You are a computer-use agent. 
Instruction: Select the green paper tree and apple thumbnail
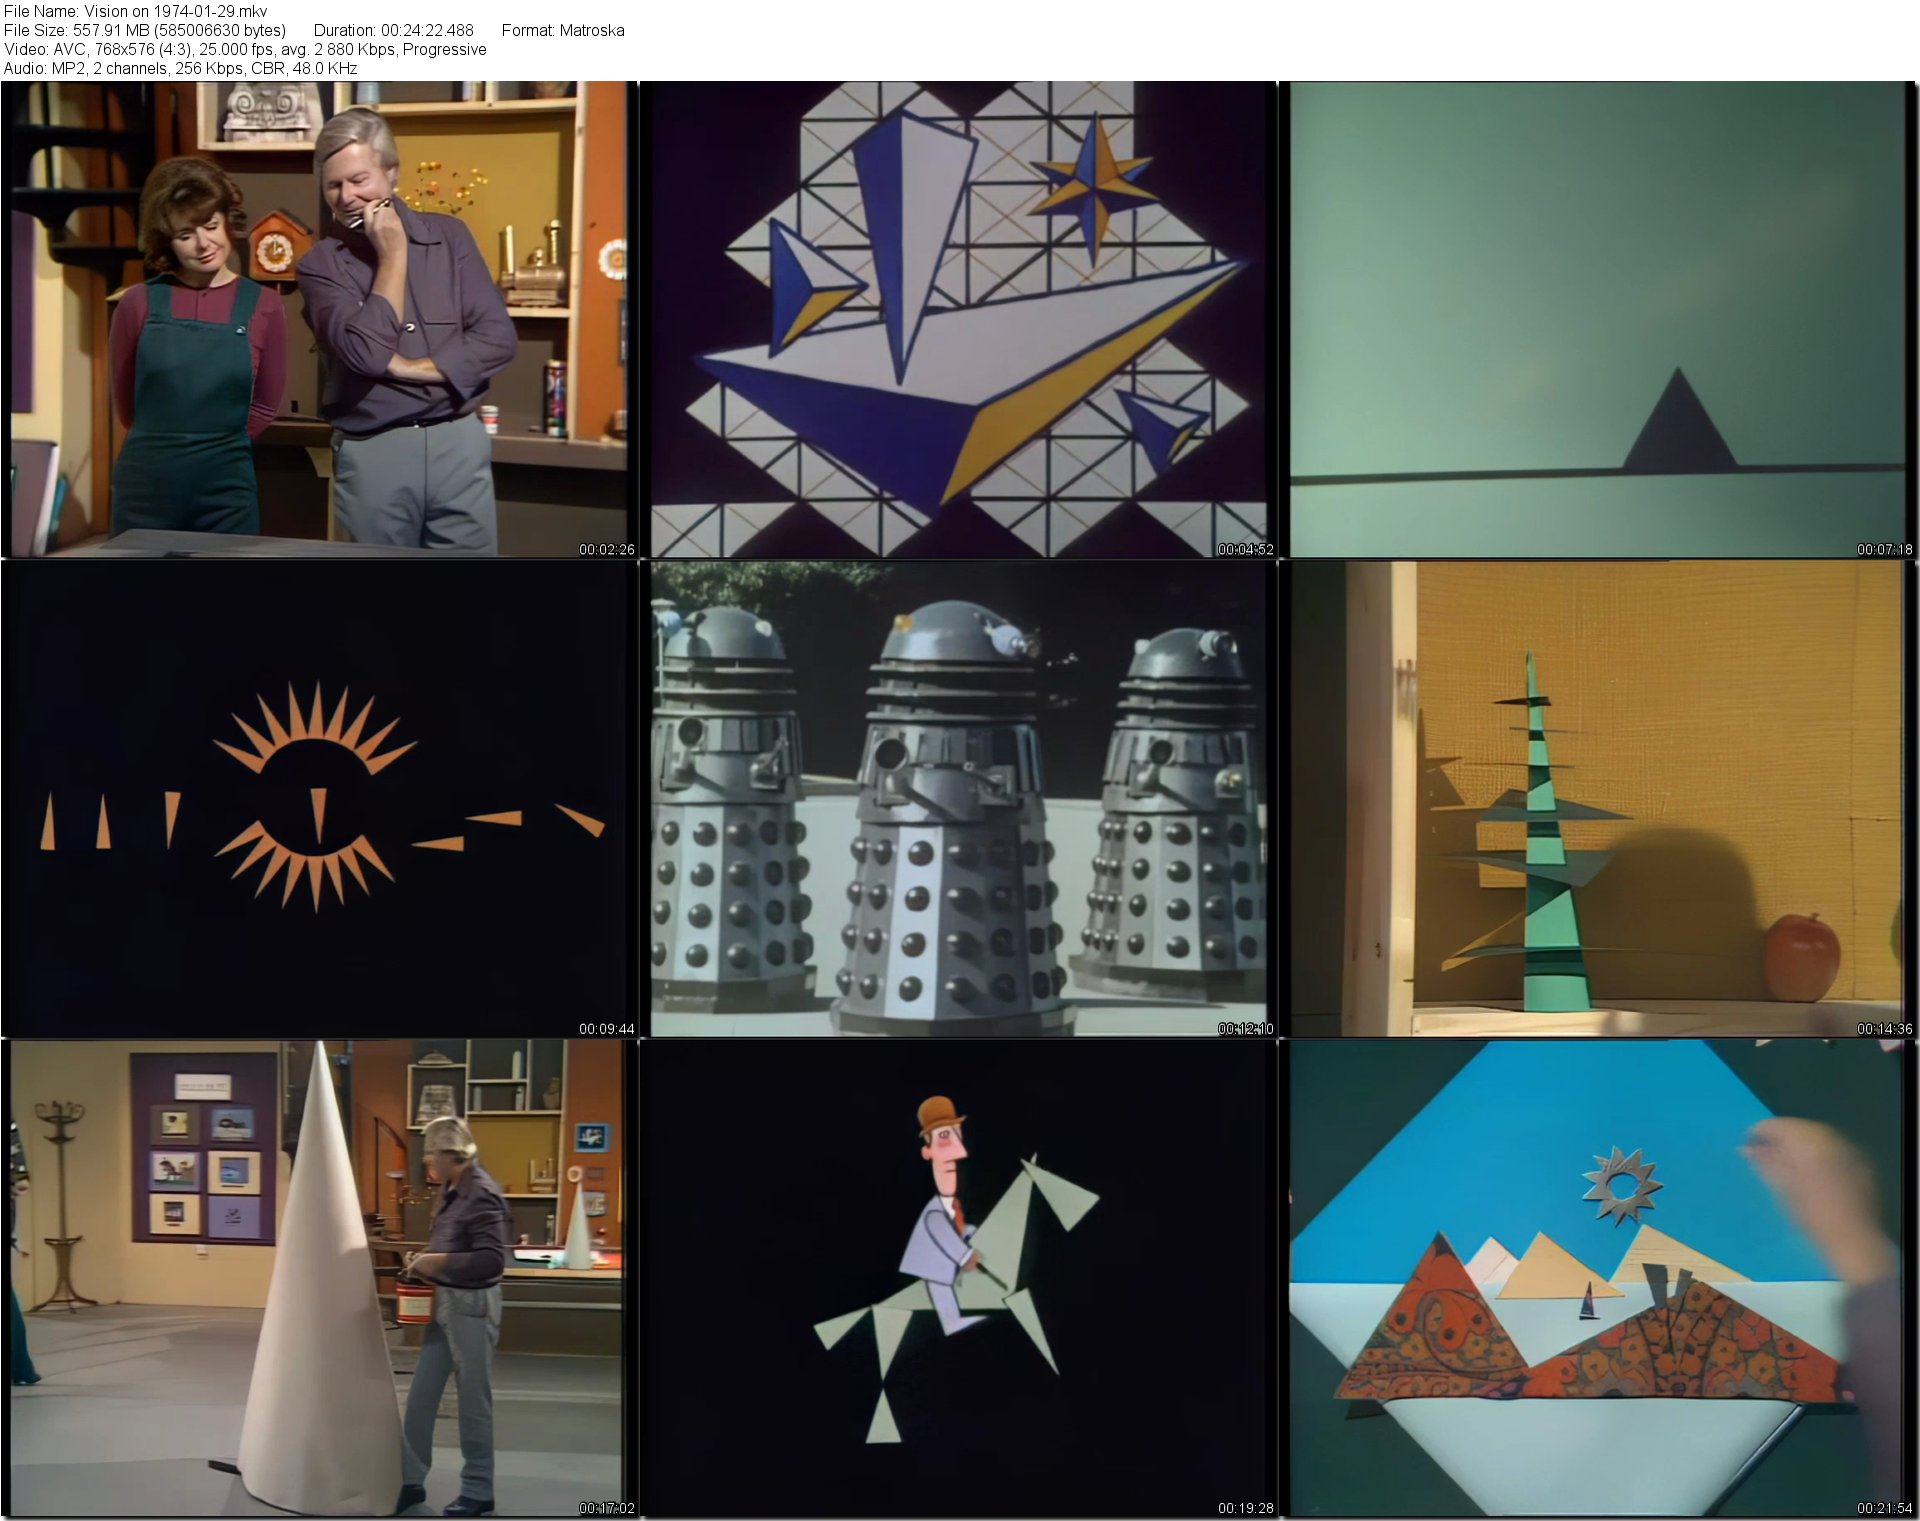tap(1597, 798)
